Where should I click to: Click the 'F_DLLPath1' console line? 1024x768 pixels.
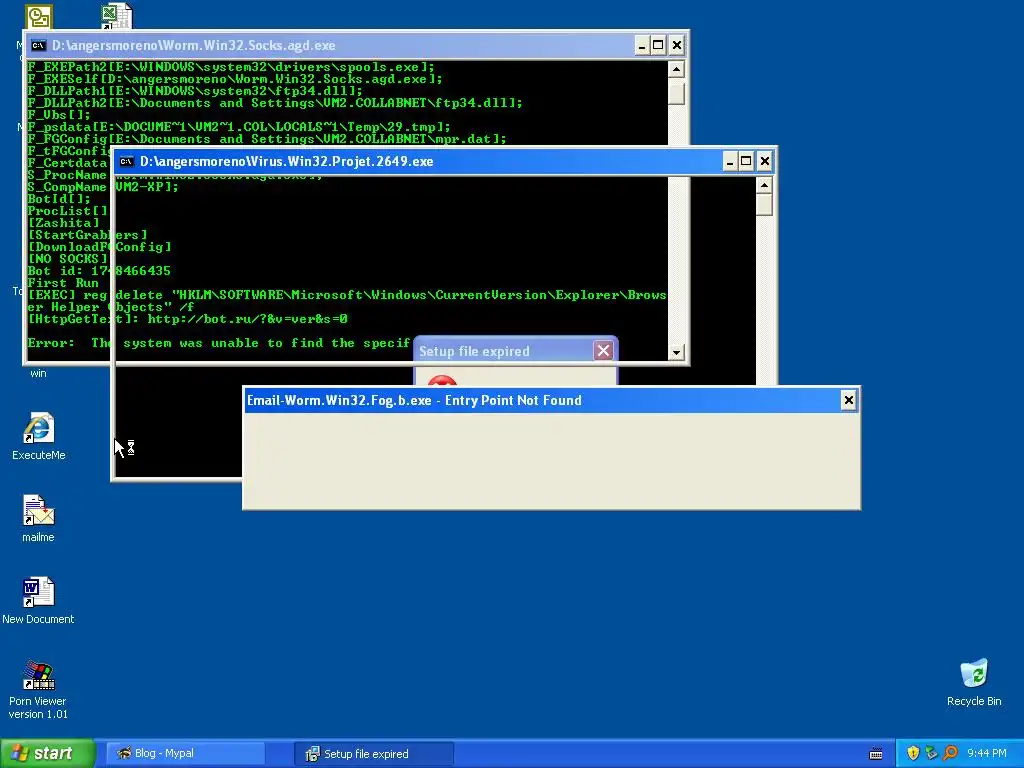195,91
